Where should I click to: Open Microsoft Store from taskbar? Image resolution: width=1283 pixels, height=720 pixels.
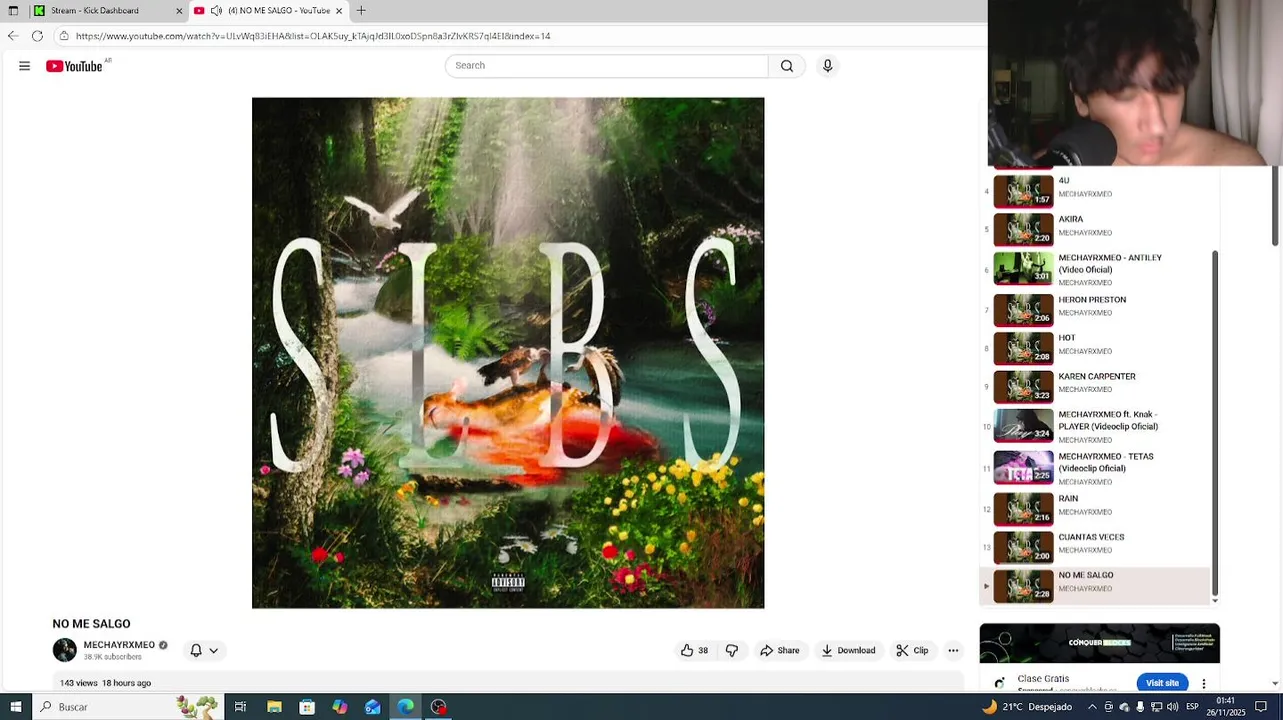(307, 707)
